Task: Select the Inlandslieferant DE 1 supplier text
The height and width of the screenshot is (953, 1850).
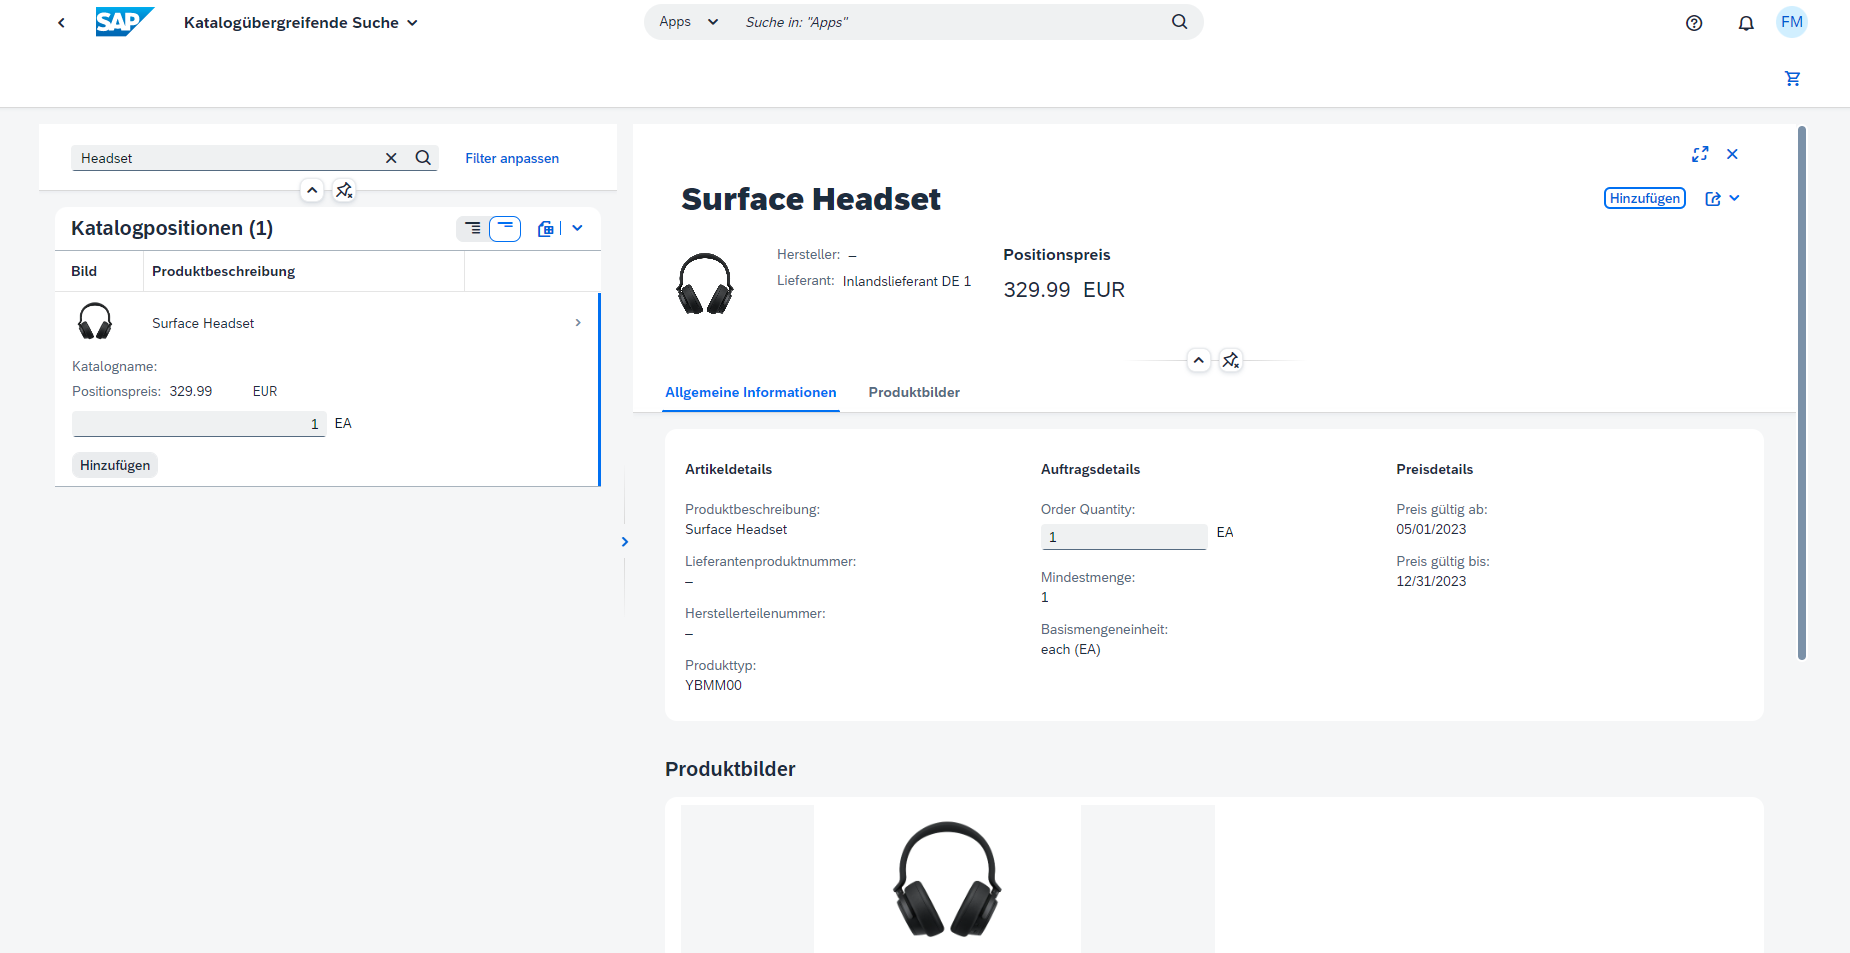Action: pos(907,281)
